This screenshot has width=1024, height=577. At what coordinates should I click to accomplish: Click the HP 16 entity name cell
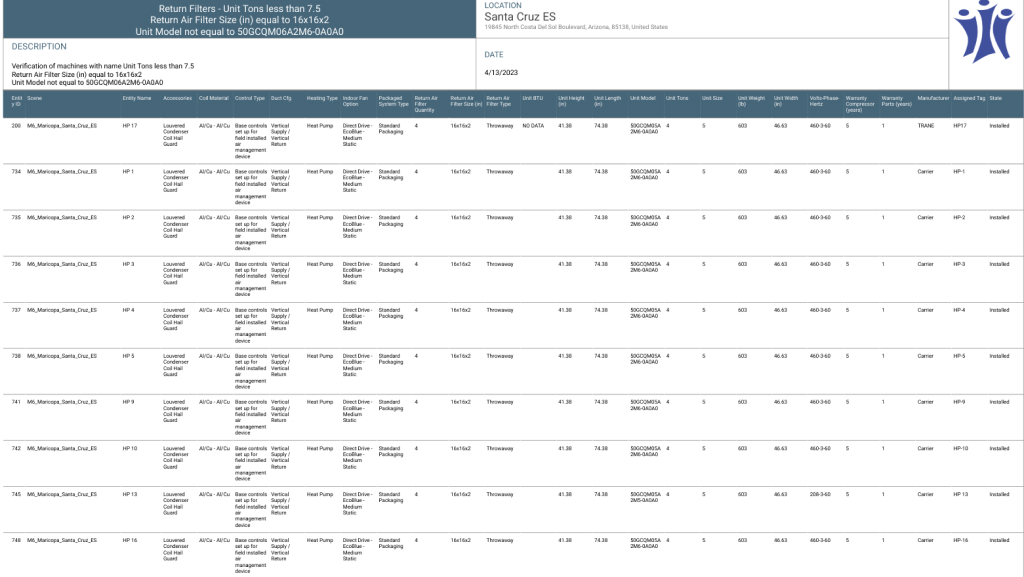tap(130, 540)
